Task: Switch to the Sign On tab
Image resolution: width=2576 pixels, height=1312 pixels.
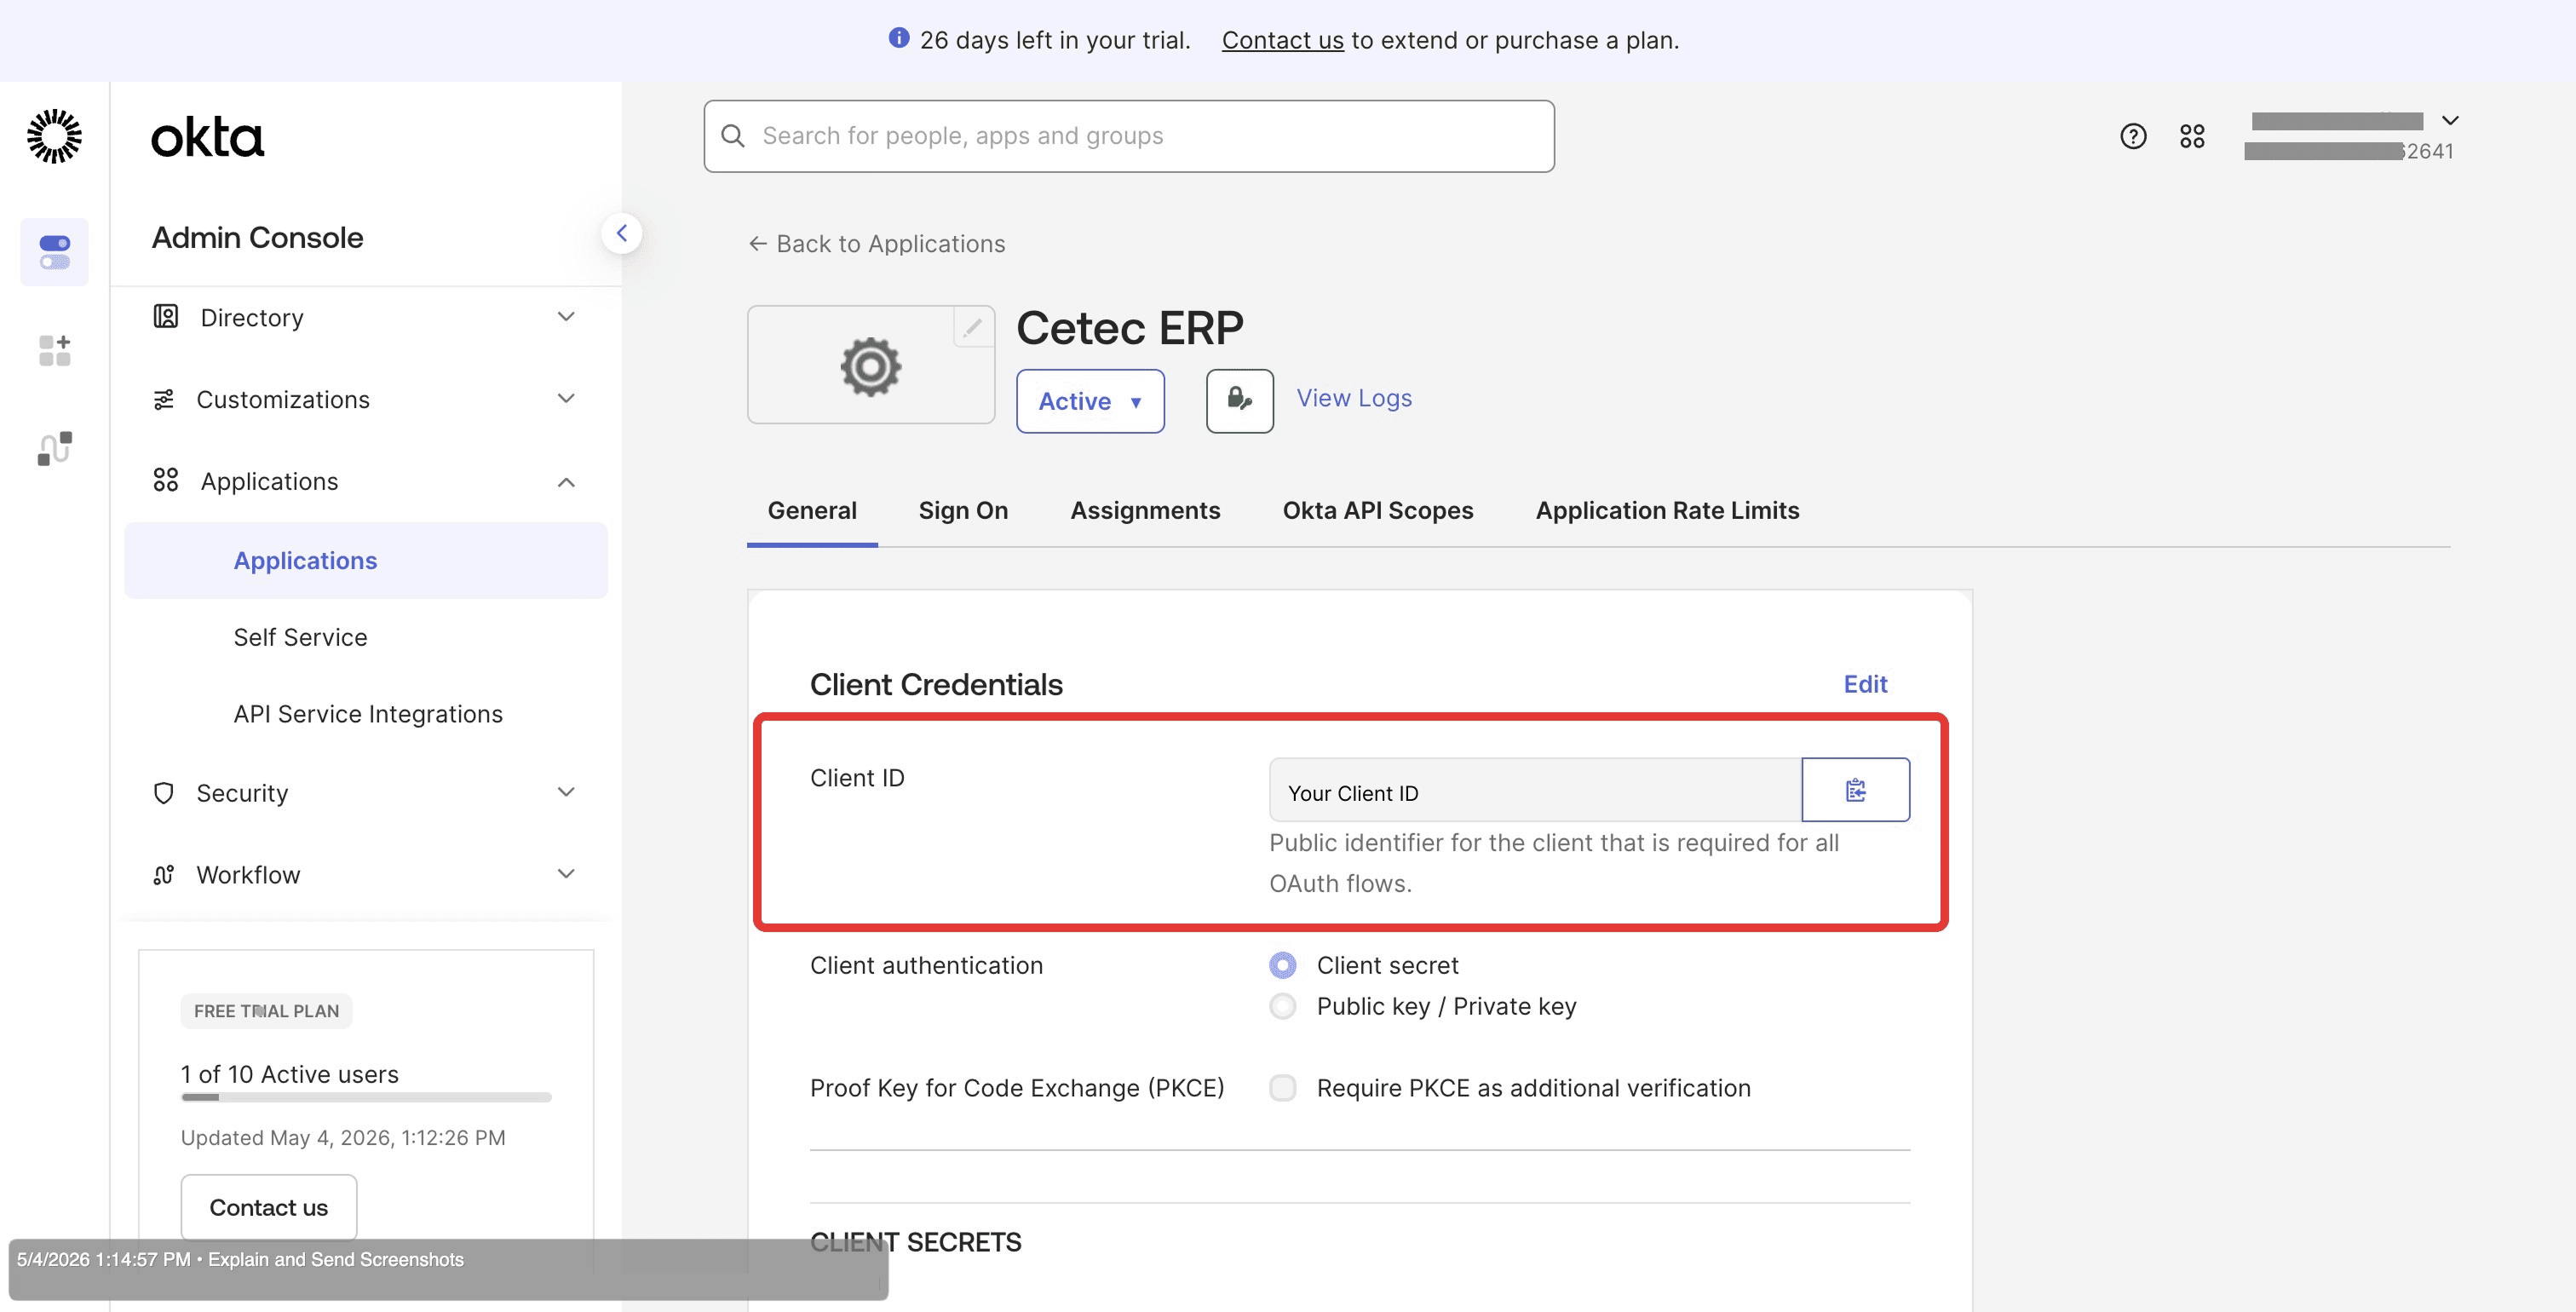Action: (963, 510)
